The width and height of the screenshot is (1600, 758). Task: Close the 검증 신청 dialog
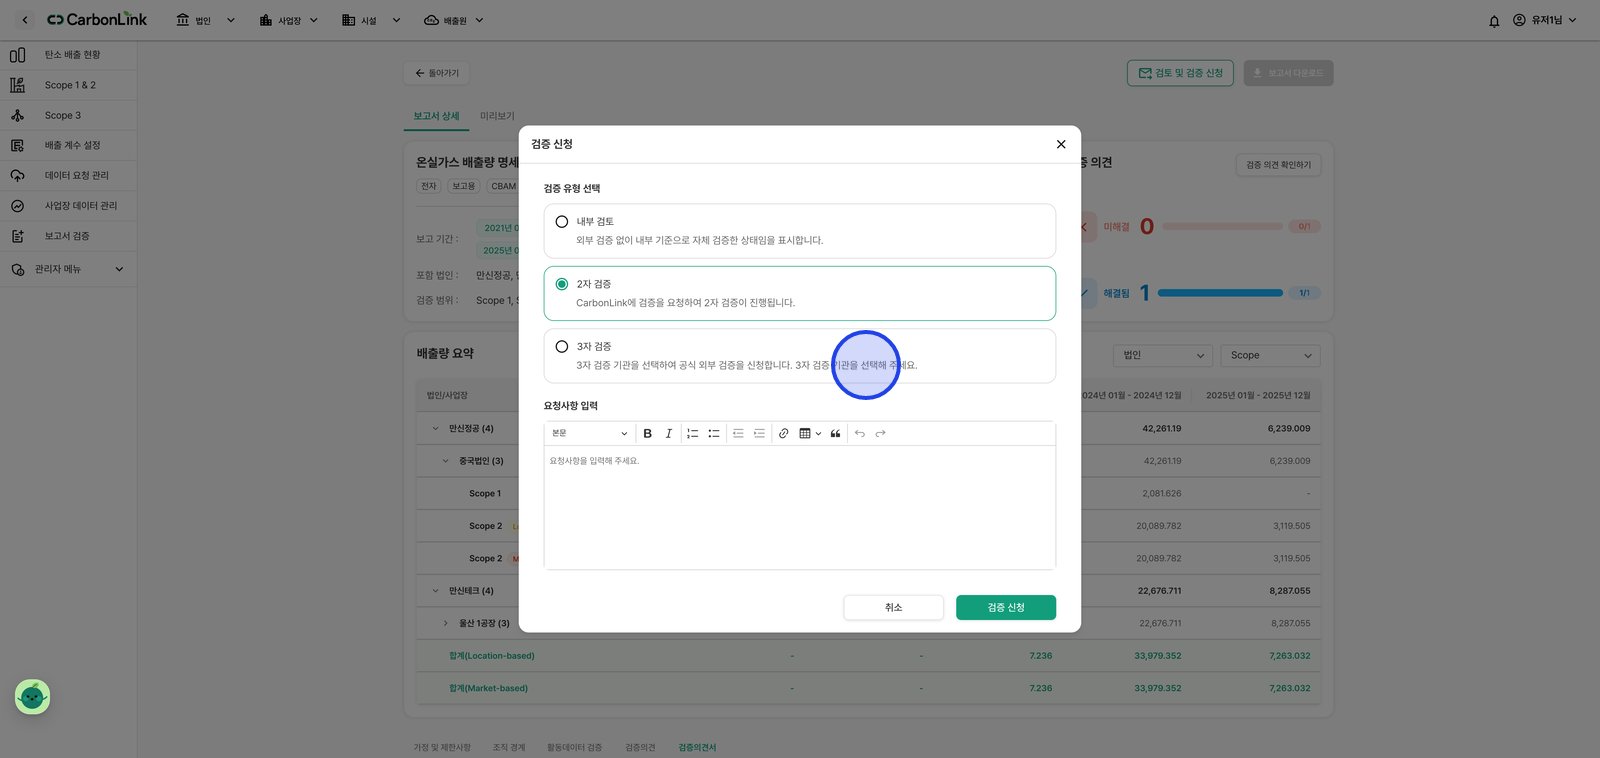click(x=1061, y=144)
